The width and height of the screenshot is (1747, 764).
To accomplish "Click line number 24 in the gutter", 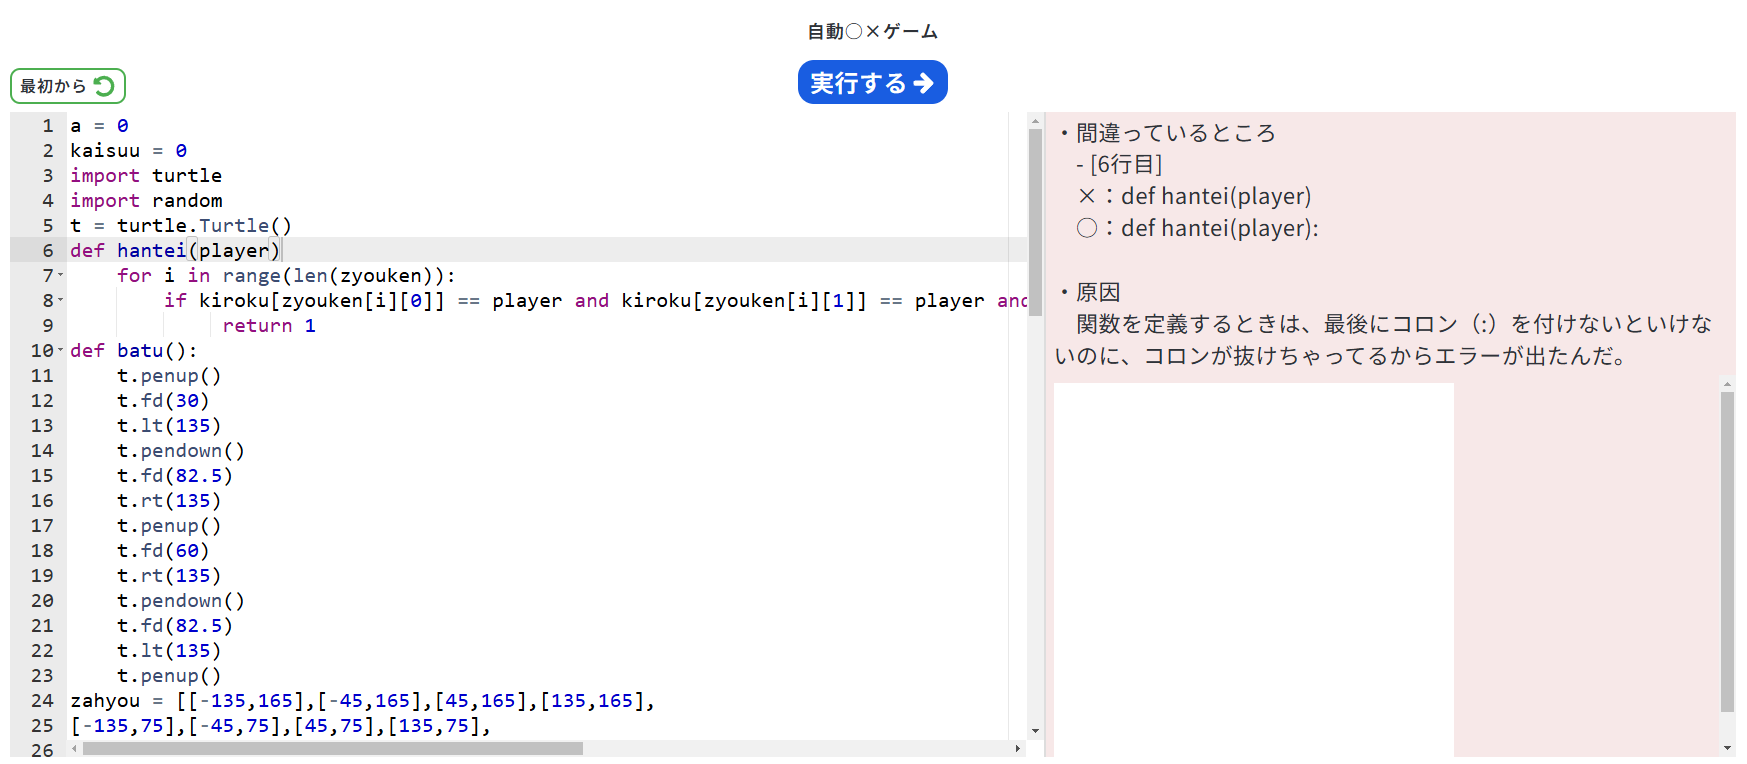I will pos(42,700).
